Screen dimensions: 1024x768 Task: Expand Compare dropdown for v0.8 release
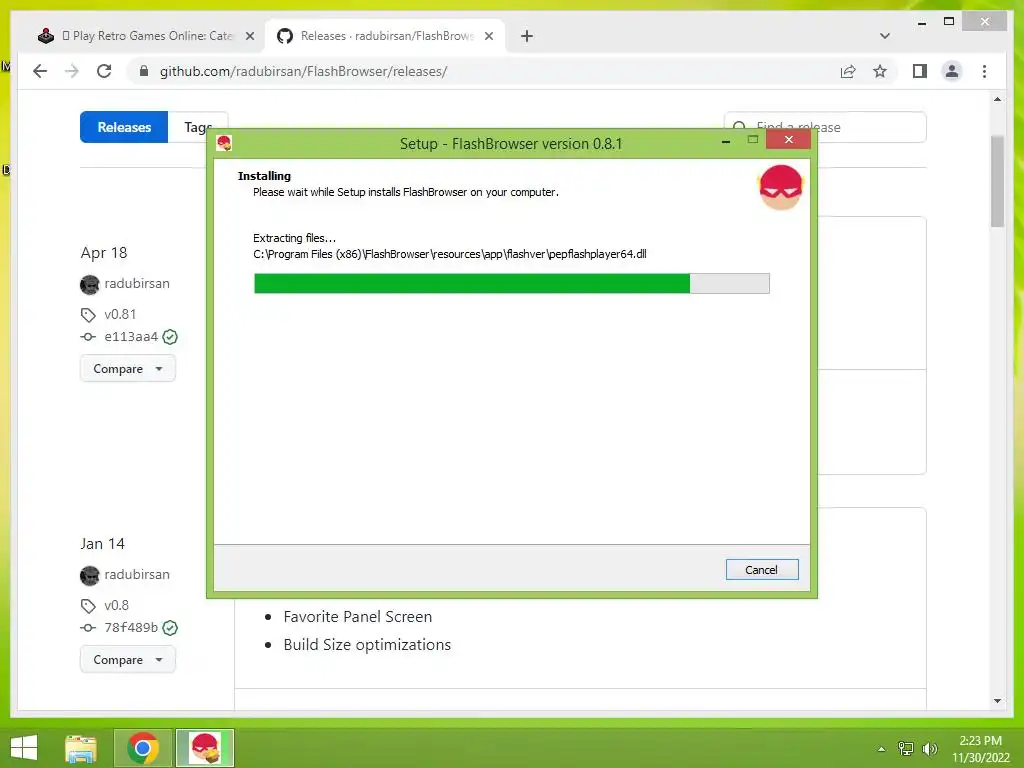tap(128, 660)
